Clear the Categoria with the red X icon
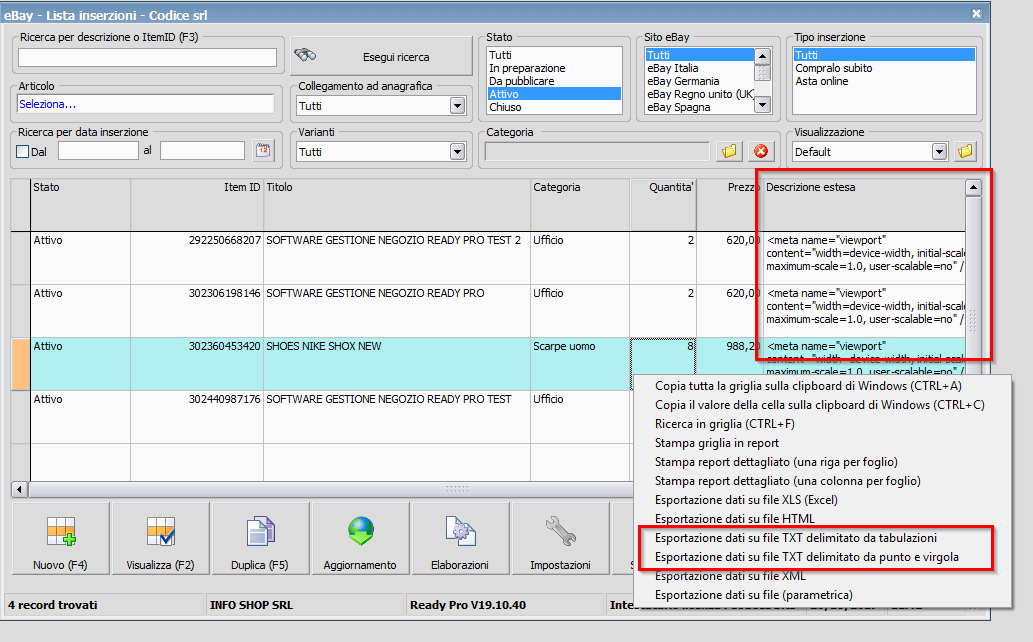 (761, 152)
